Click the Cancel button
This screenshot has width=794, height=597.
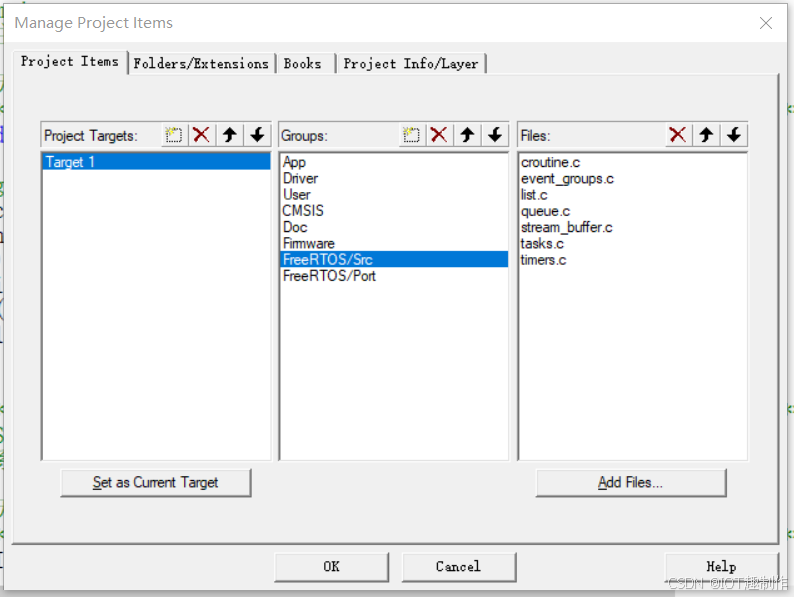point(459,567)
